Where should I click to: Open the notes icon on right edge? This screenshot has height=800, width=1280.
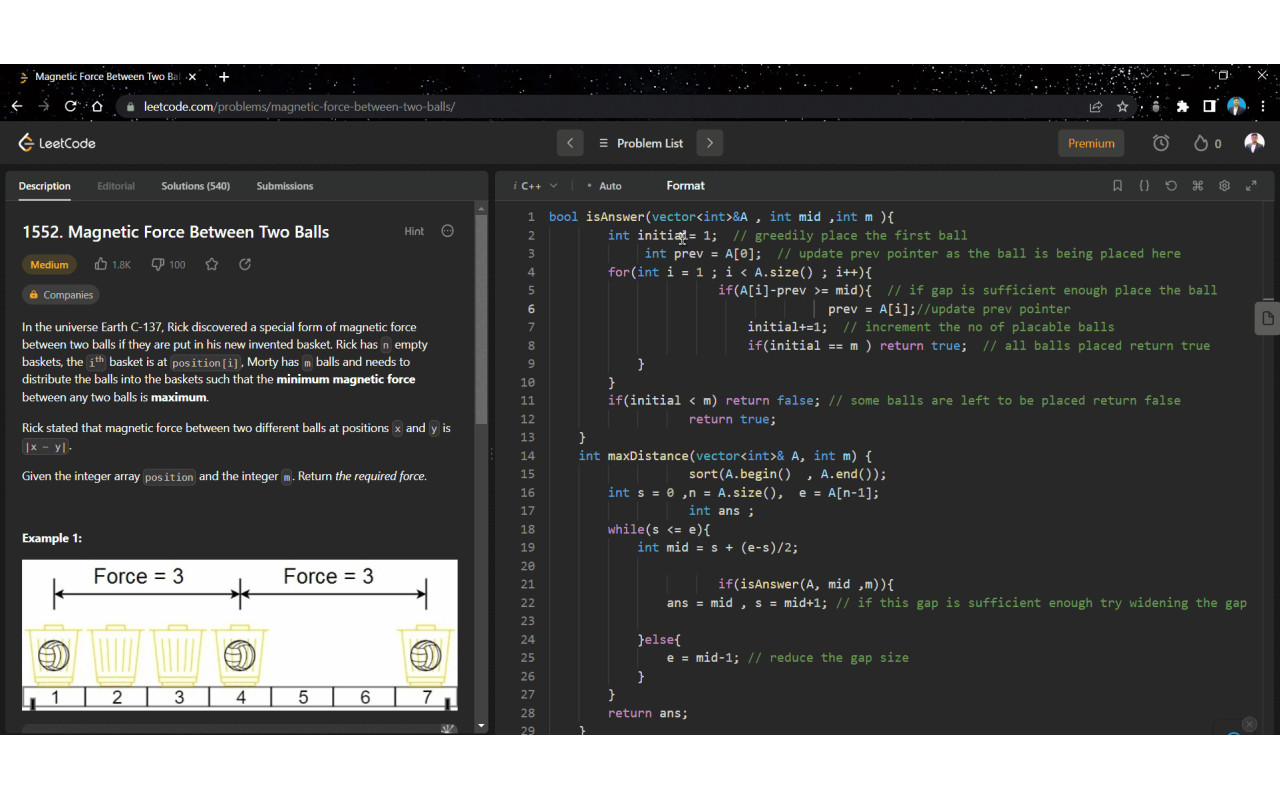(x=1267, y=318)
